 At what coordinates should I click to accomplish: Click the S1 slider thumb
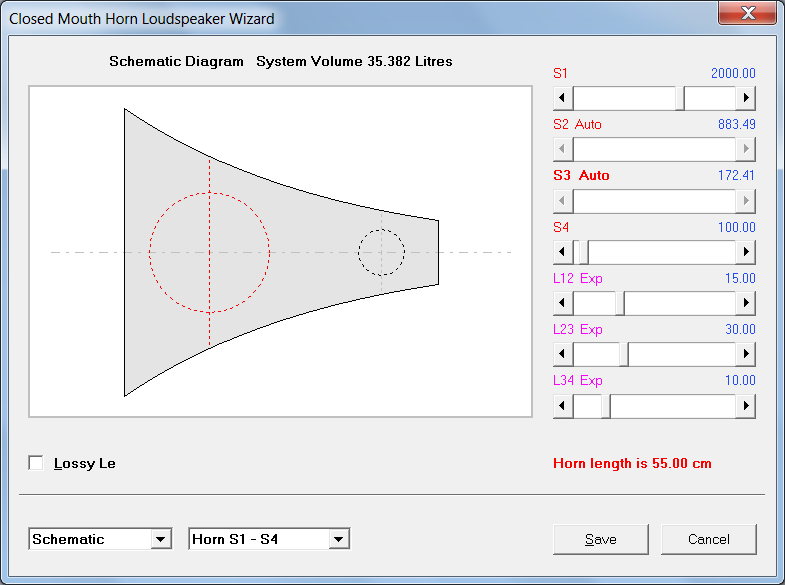click(680, 98)
